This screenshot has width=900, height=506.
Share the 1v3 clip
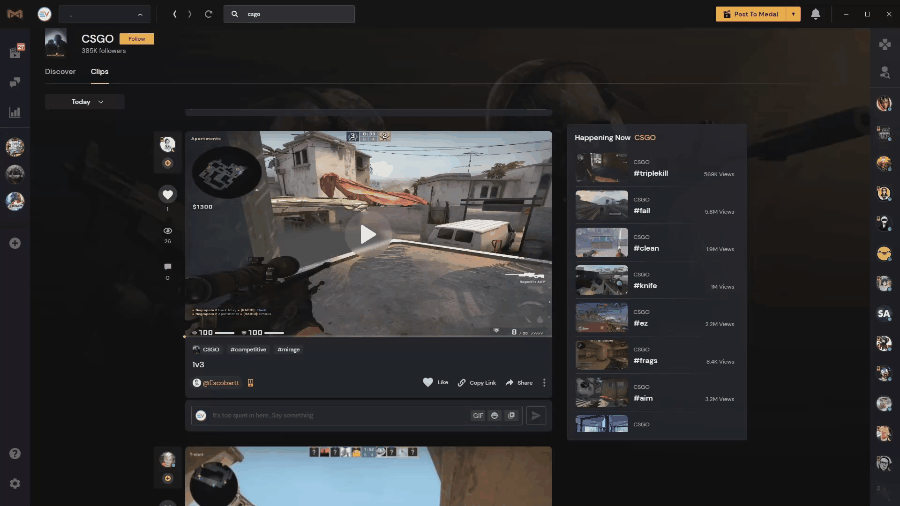(x=519, y=383)
